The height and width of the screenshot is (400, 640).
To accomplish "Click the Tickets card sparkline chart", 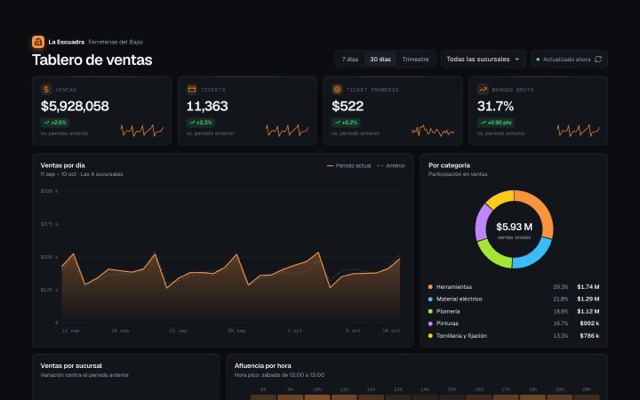I will pyautogui.click(x=287, y=131).
